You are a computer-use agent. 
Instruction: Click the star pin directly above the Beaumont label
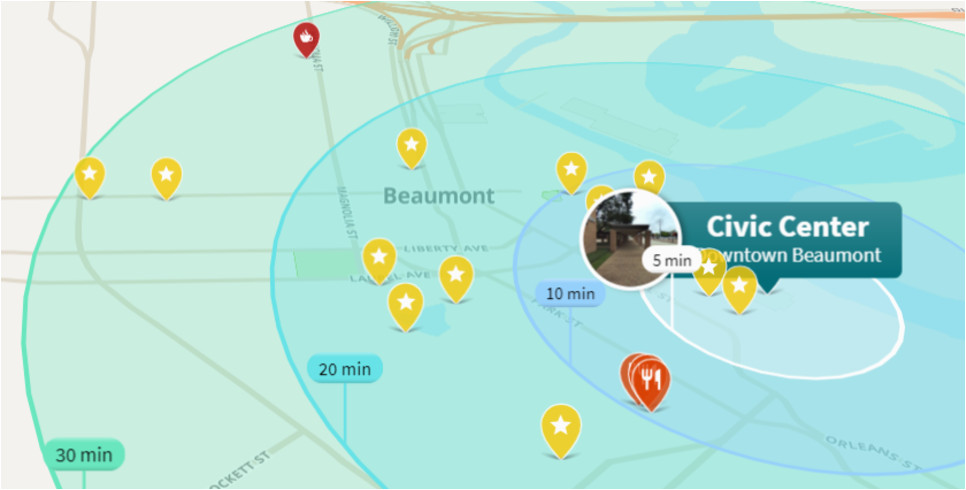[412, 147]
